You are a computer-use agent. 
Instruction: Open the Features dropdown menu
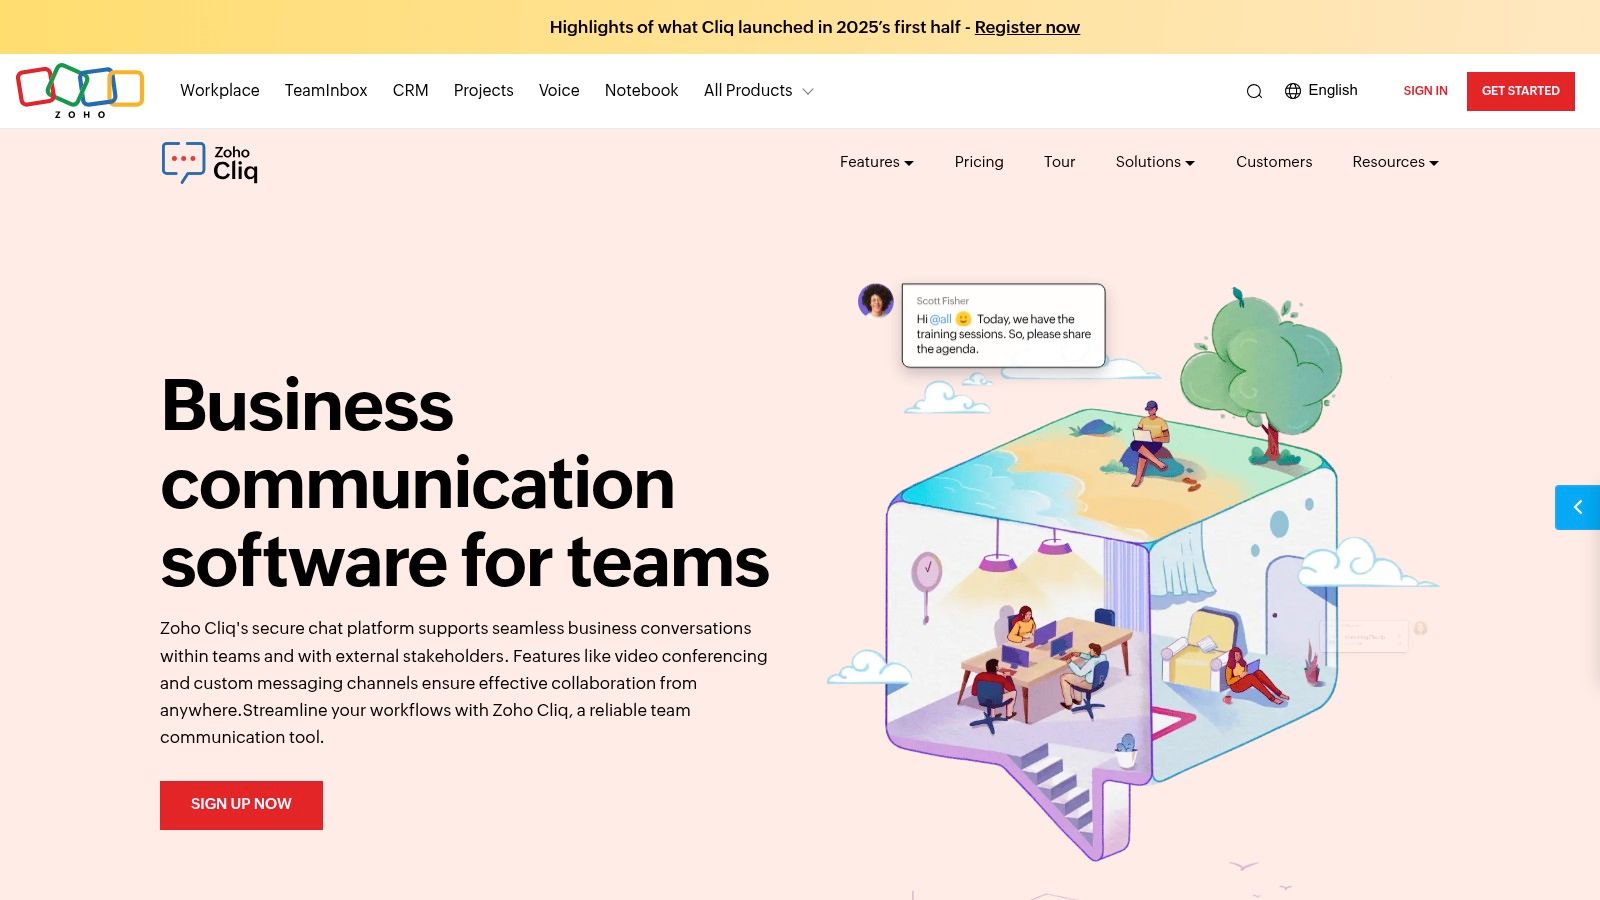pyautogui.click(x=876, y=162)
